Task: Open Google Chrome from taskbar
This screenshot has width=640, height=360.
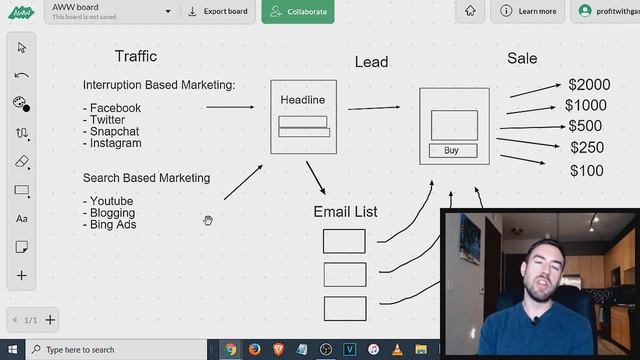Action: pyautogui.click(x=231, y=350)
